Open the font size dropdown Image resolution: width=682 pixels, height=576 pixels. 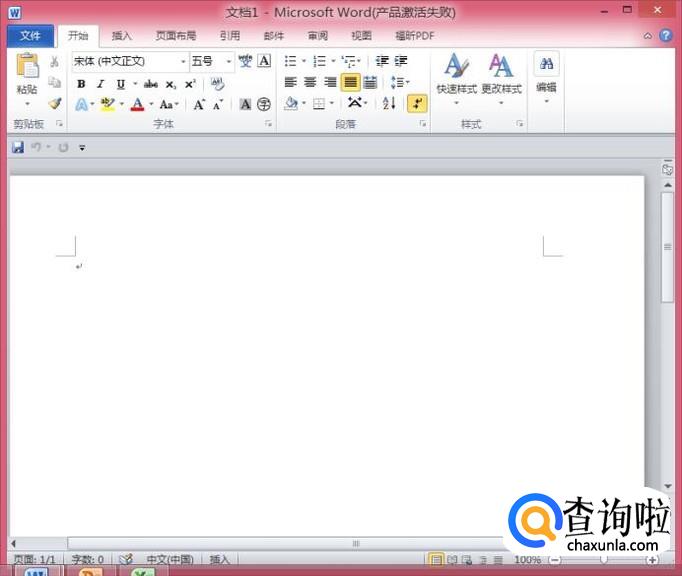click(x=228, y=61)
